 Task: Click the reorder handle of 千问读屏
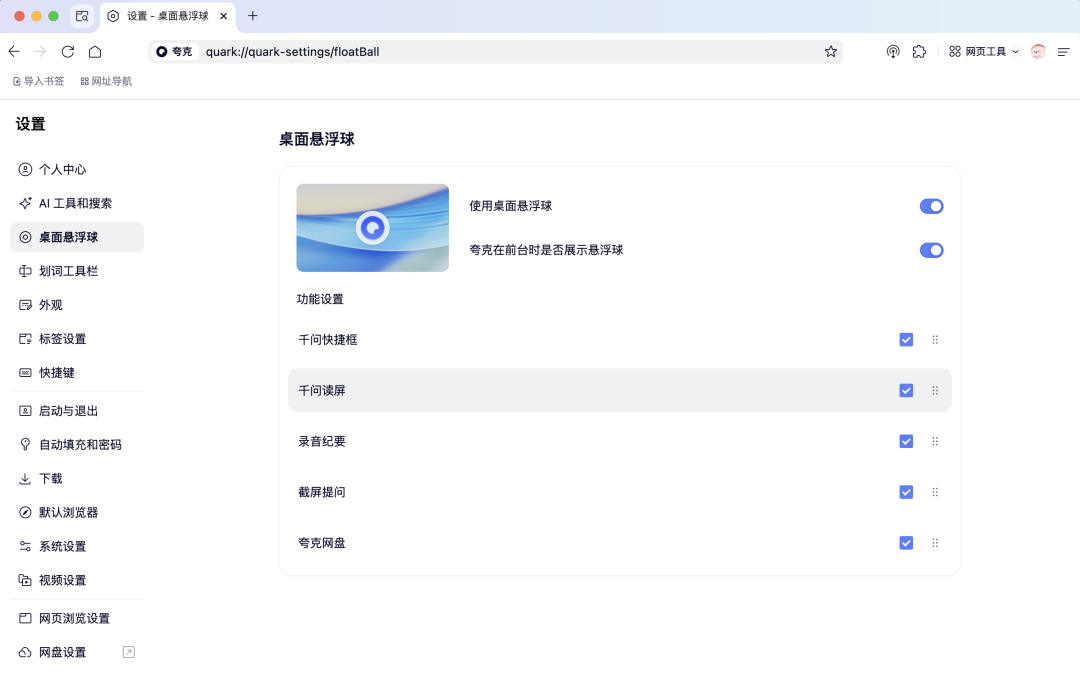[935, 391]
